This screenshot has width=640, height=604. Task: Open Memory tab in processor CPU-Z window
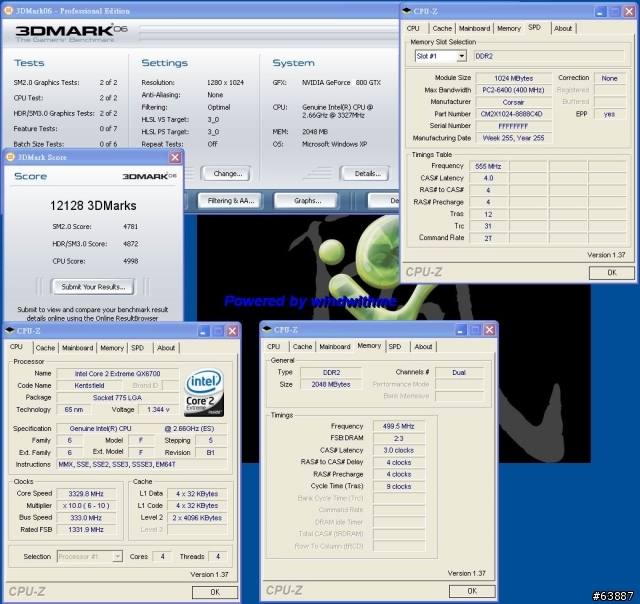coord(112,348)
